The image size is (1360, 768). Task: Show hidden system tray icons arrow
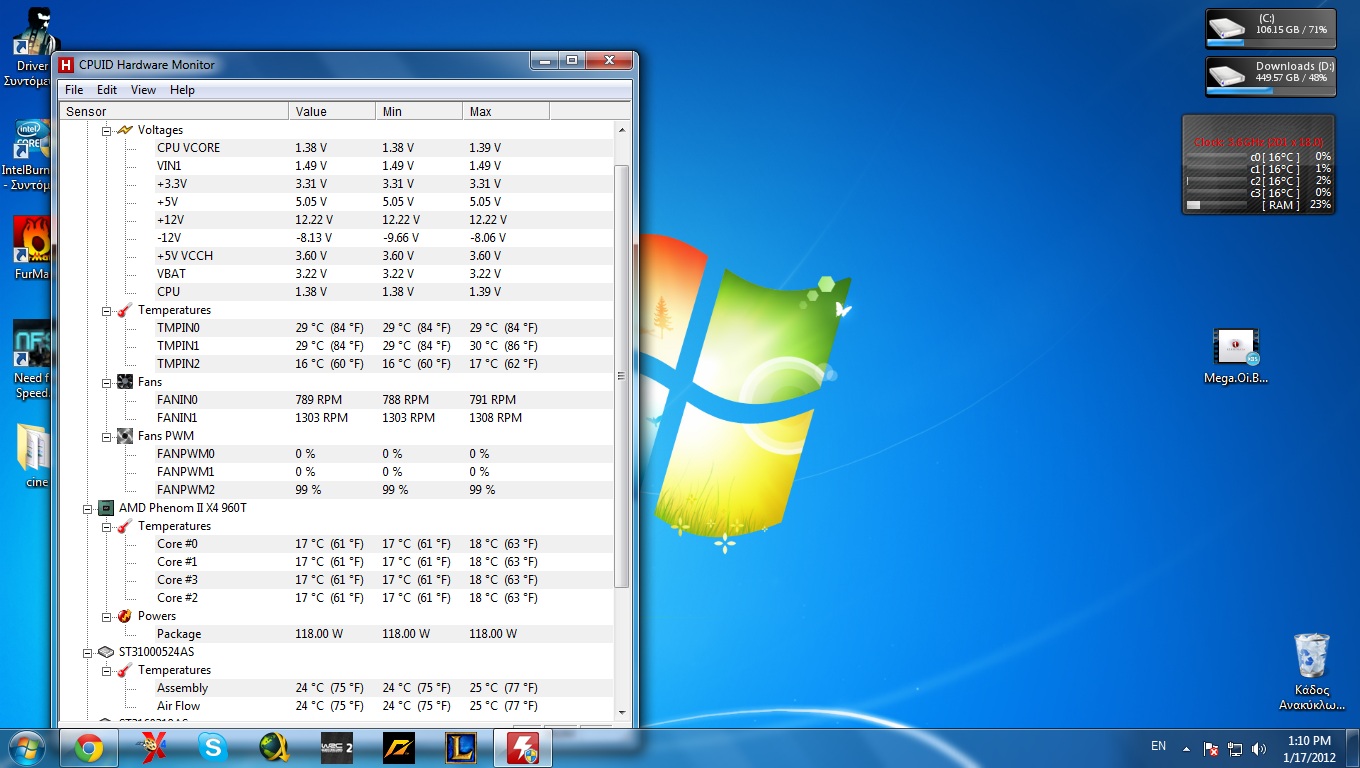click(x=1187, y=748)
